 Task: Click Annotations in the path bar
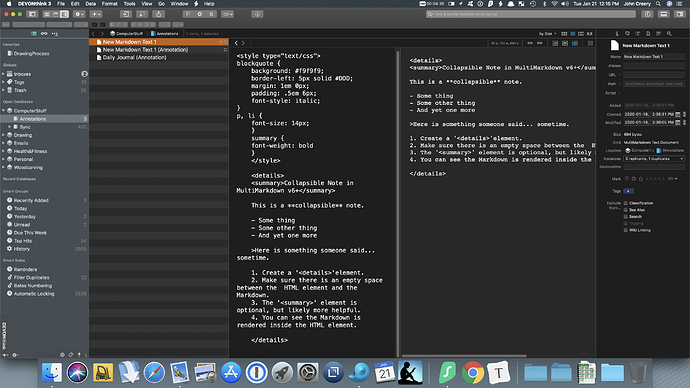[165, 33]
